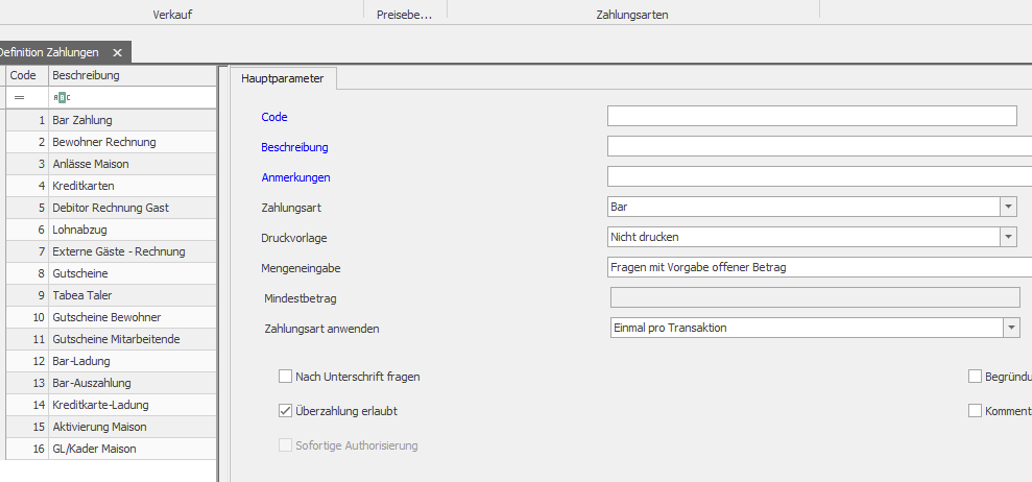Toggle the Kommentar checkbox
The image size is (1032, 482).
click(975, 411)
